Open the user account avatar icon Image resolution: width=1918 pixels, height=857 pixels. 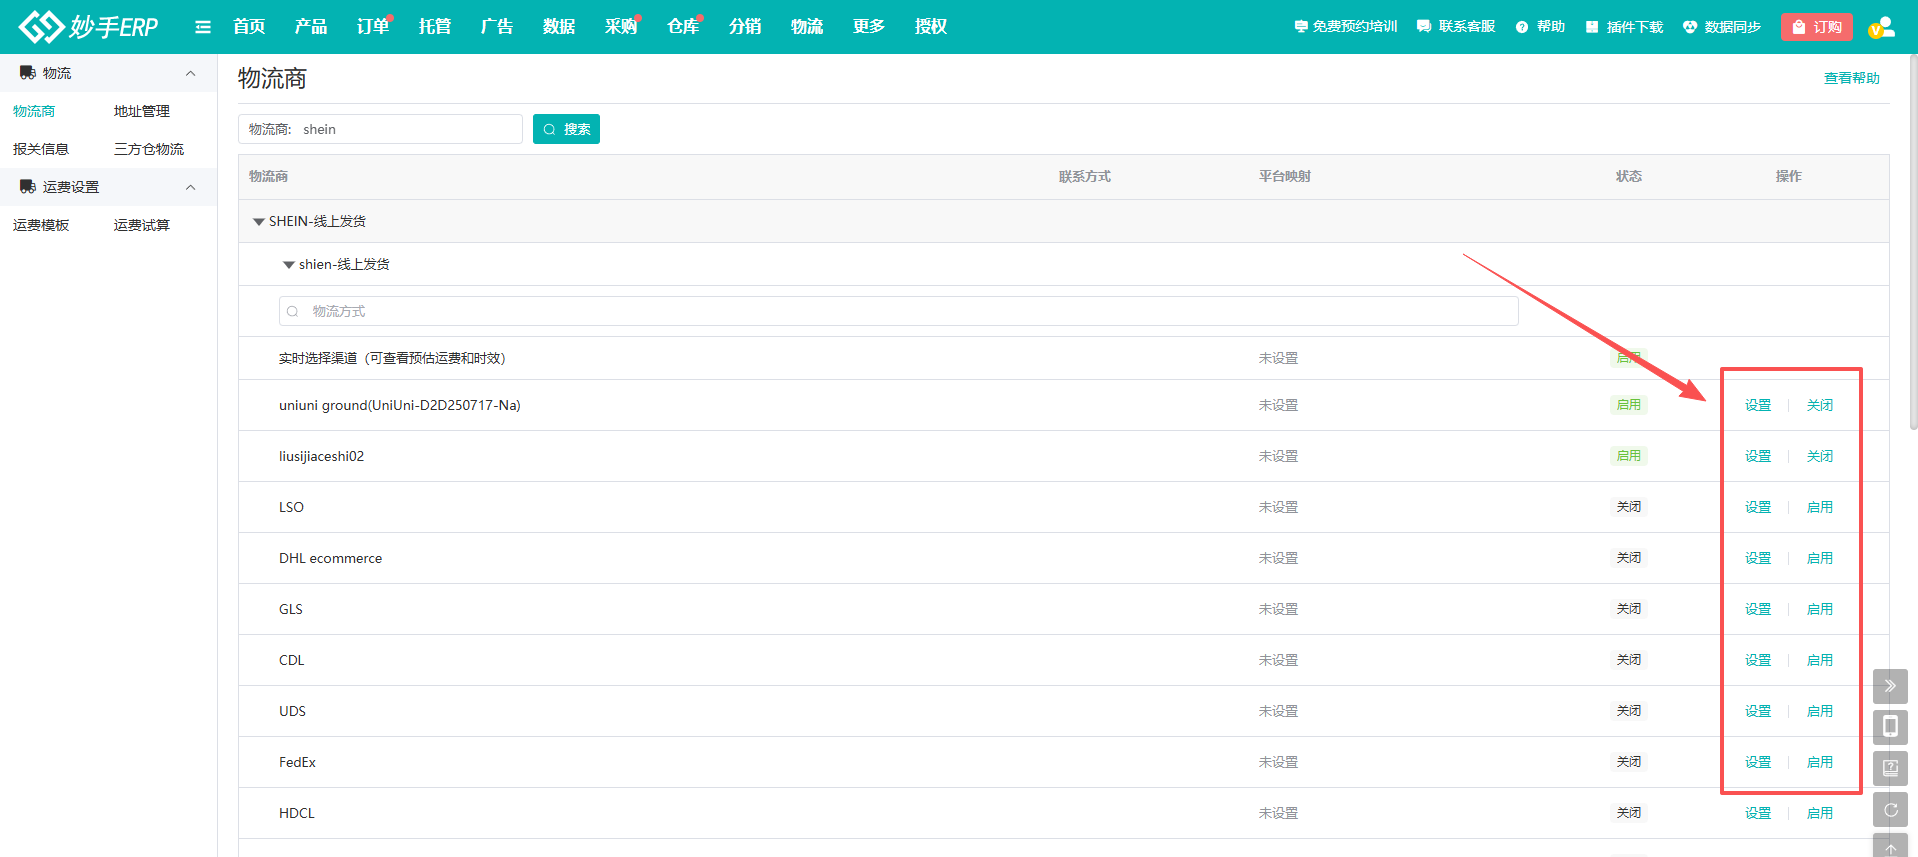[x=1881, y=27]
